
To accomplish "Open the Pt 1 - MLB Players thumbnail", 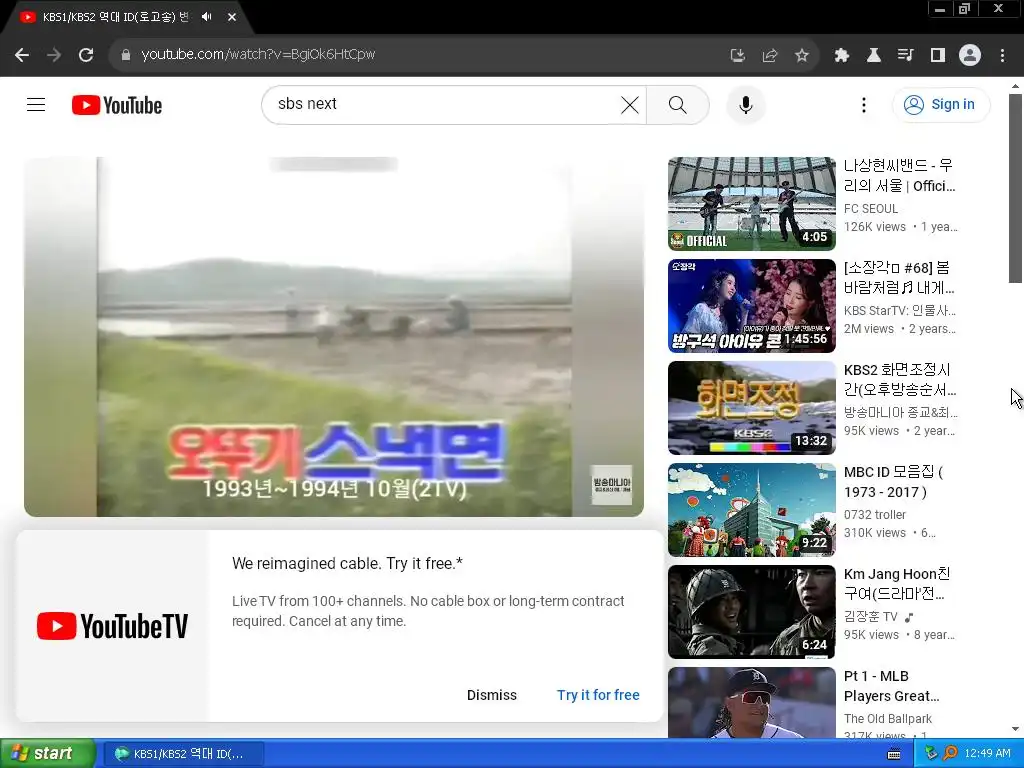I will [x=752, y=703].
